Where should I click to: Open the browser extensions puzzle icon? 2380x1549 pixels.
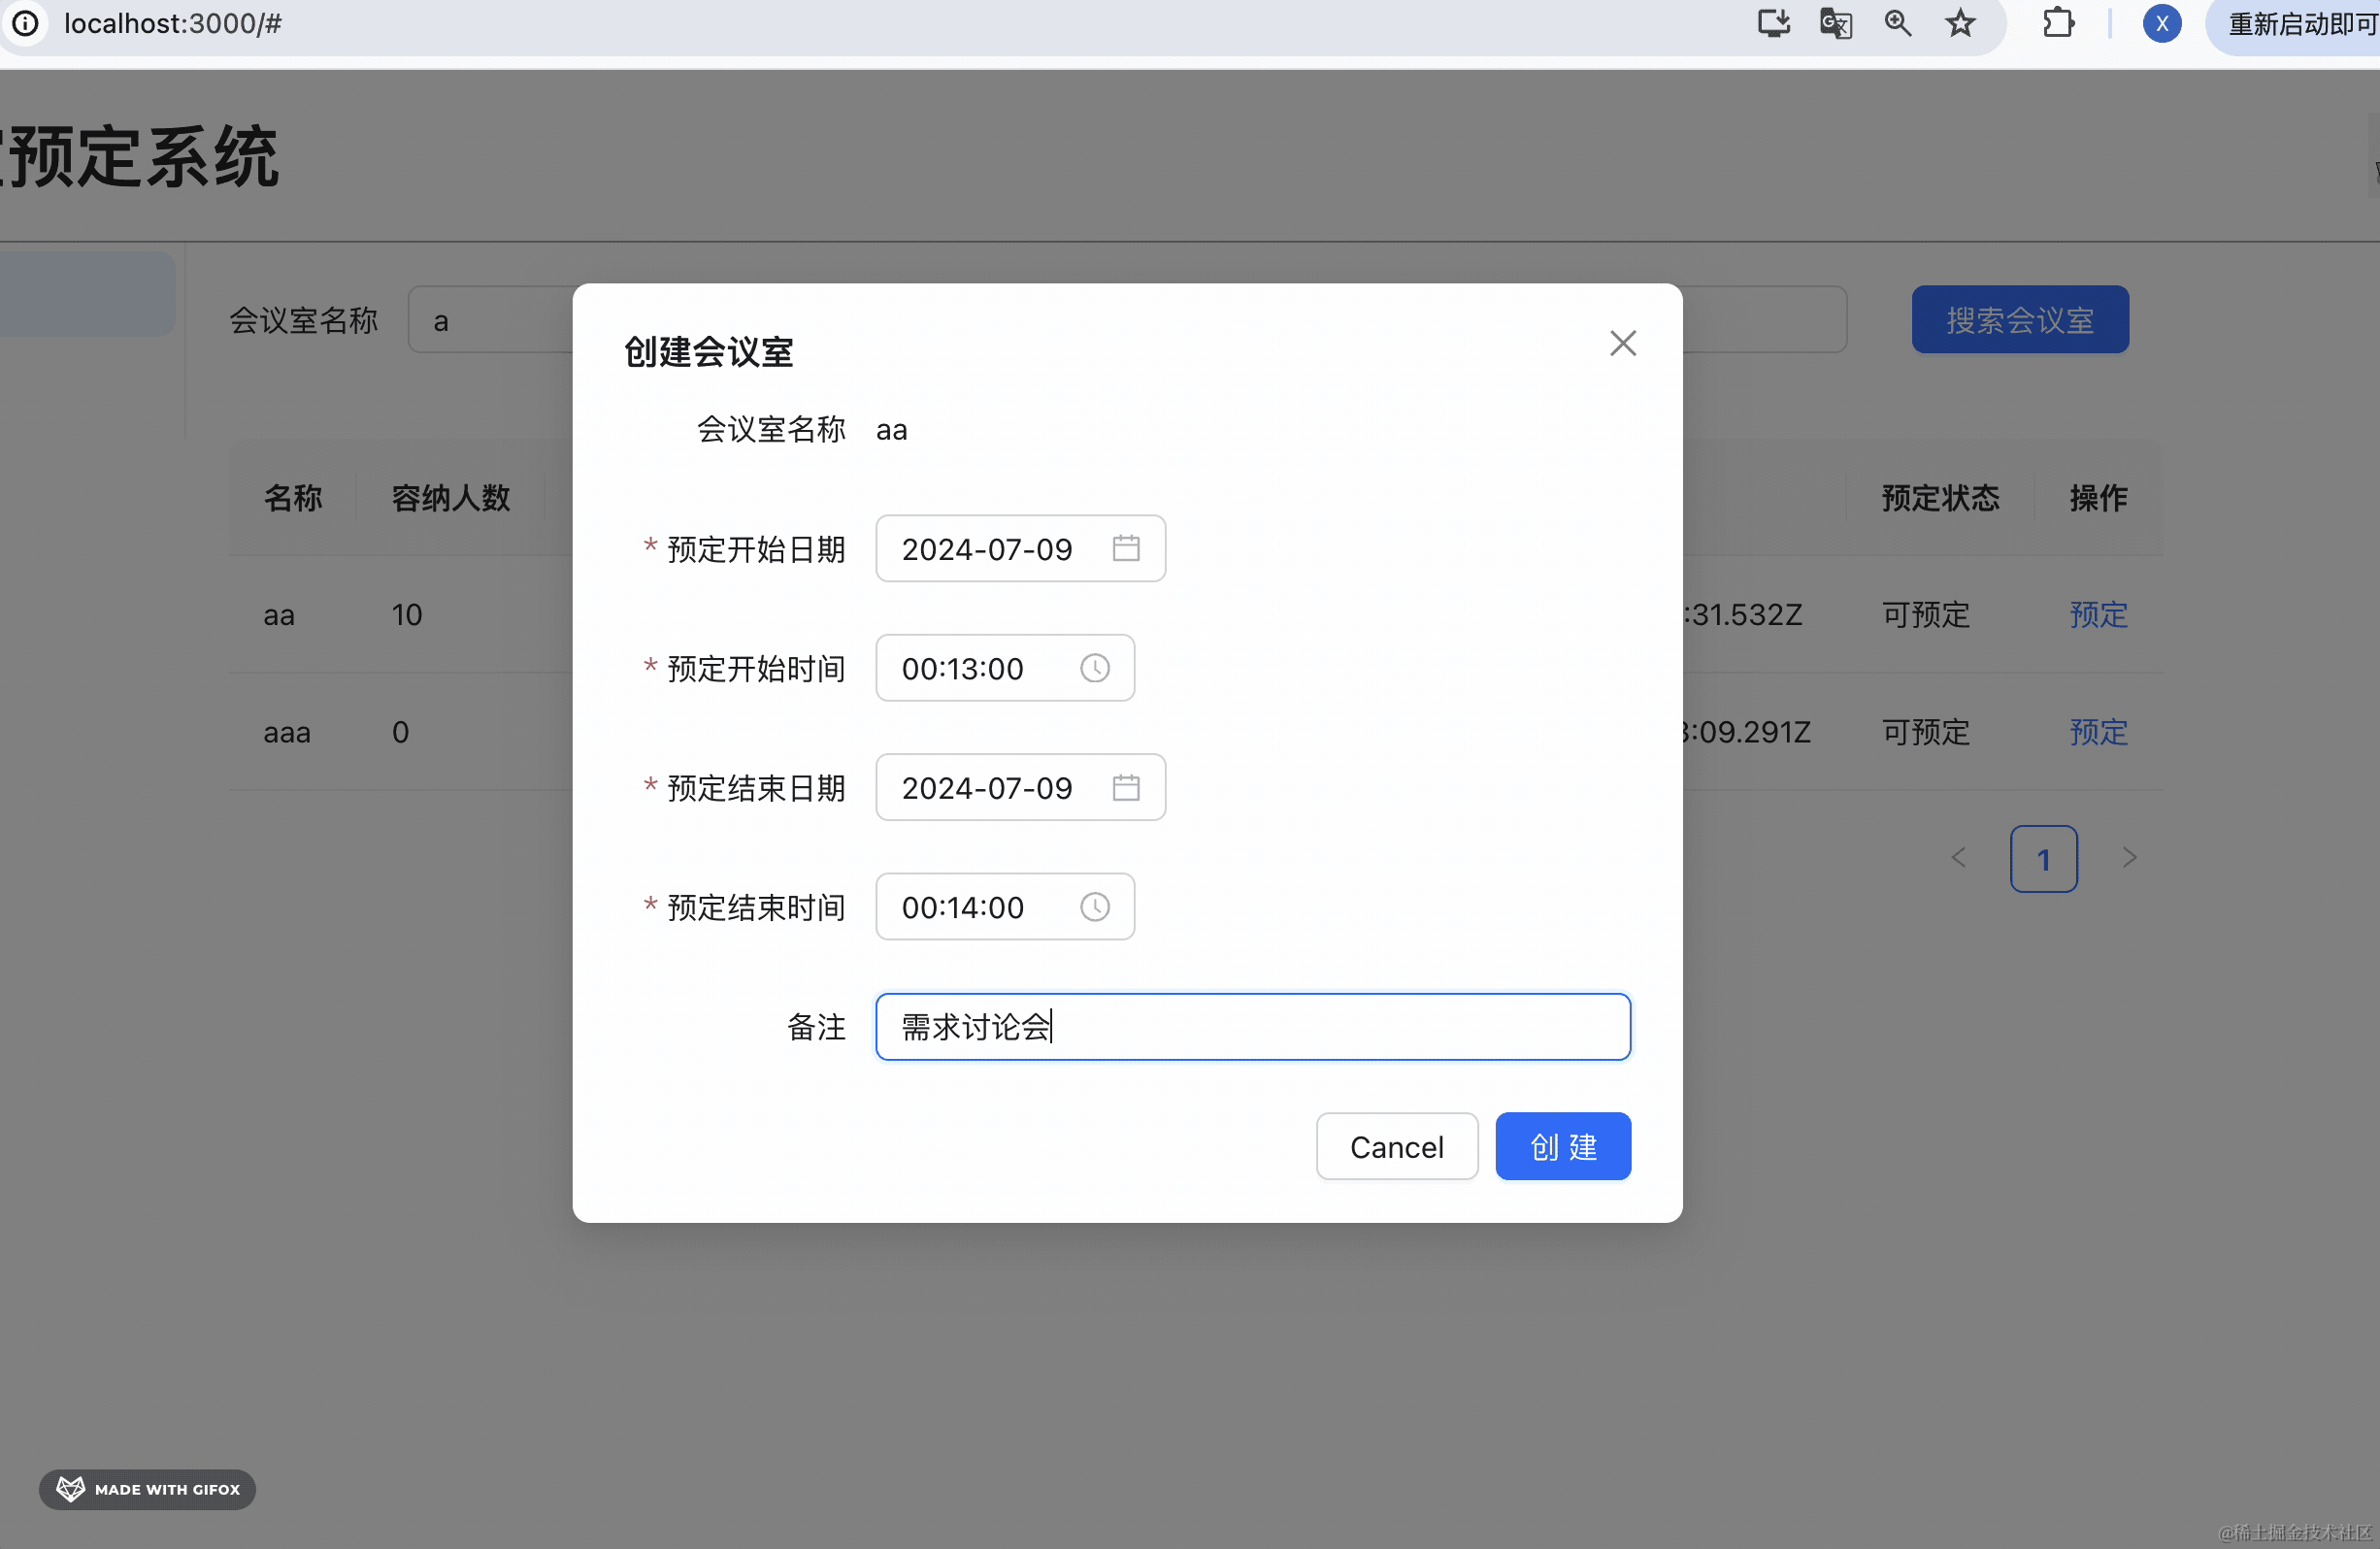click(x=2058, y=23)
